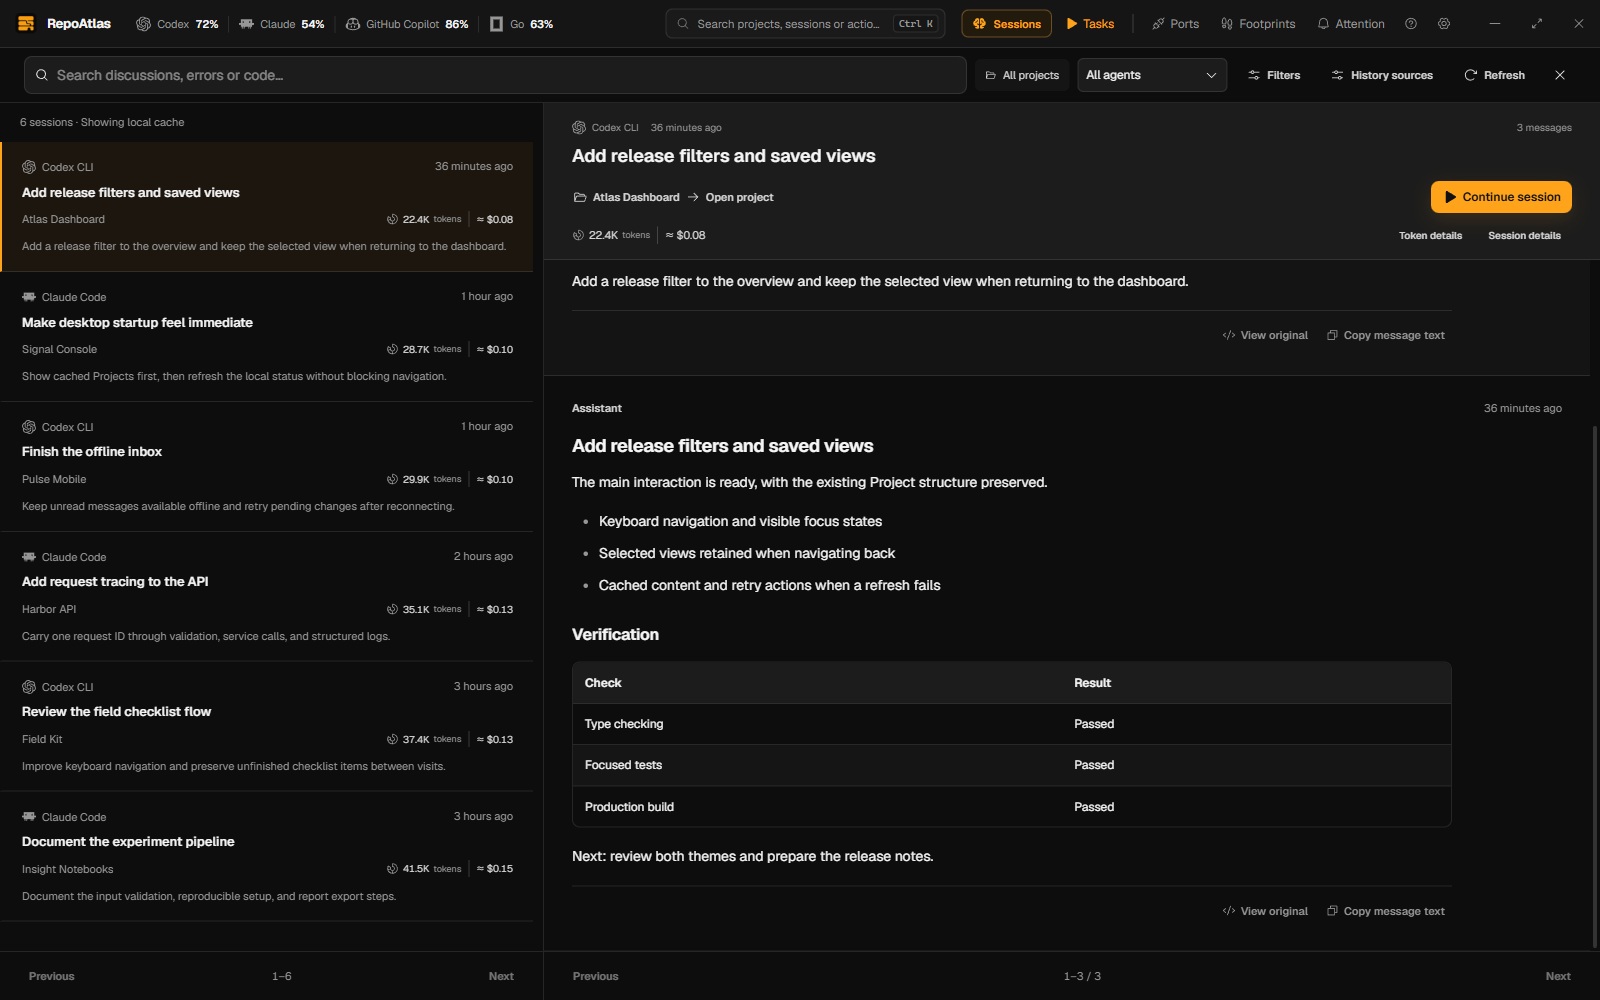This screenshot has width=1600, height=1000.
Task: Open Session details link
Action: pos(1524,236)
